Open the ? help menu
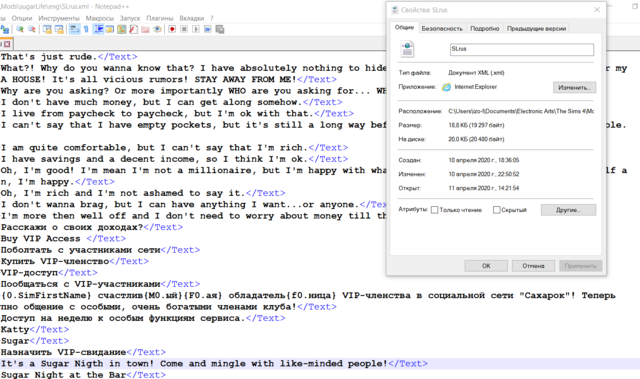 (x=211, y=18)
